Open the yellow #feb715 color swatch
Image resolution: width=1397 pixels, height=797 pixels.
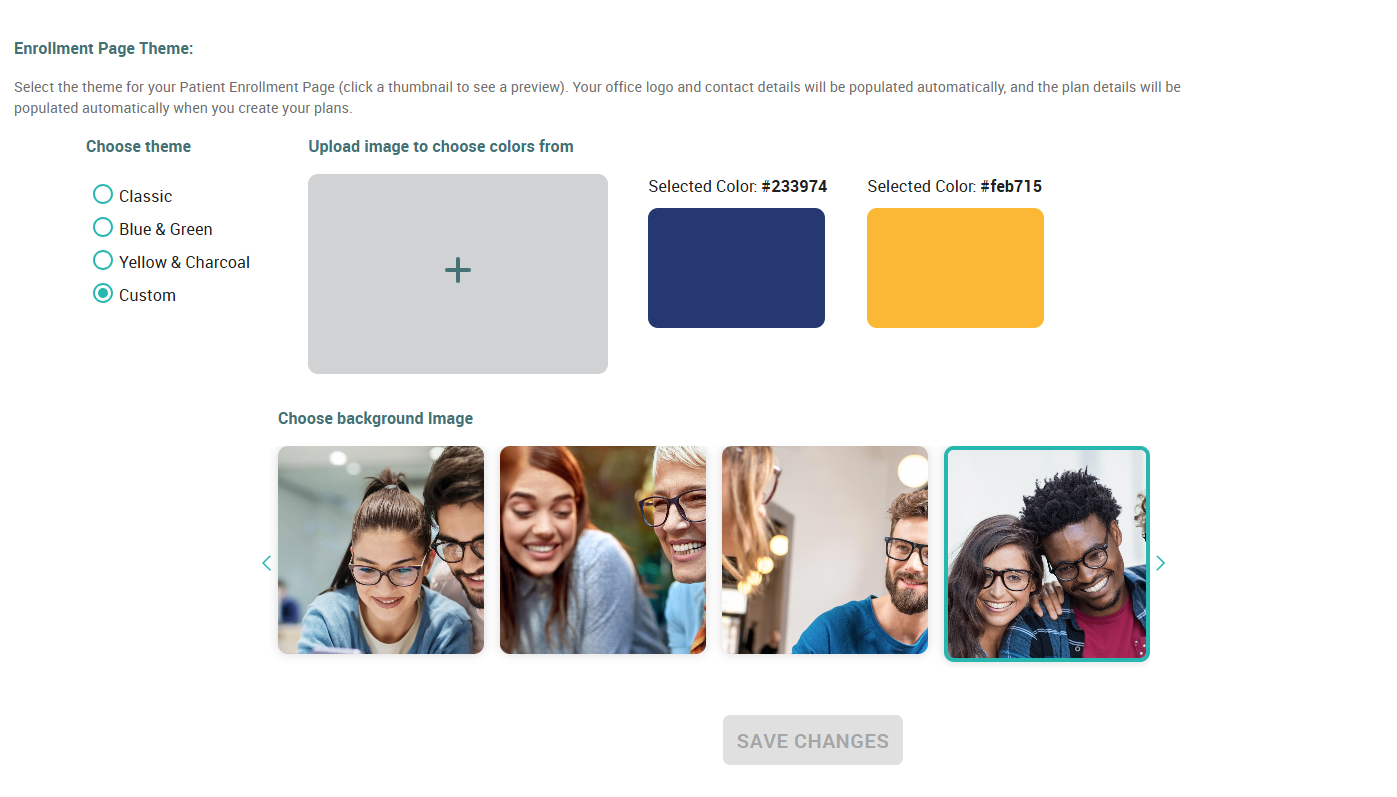(x=955, y=268)
